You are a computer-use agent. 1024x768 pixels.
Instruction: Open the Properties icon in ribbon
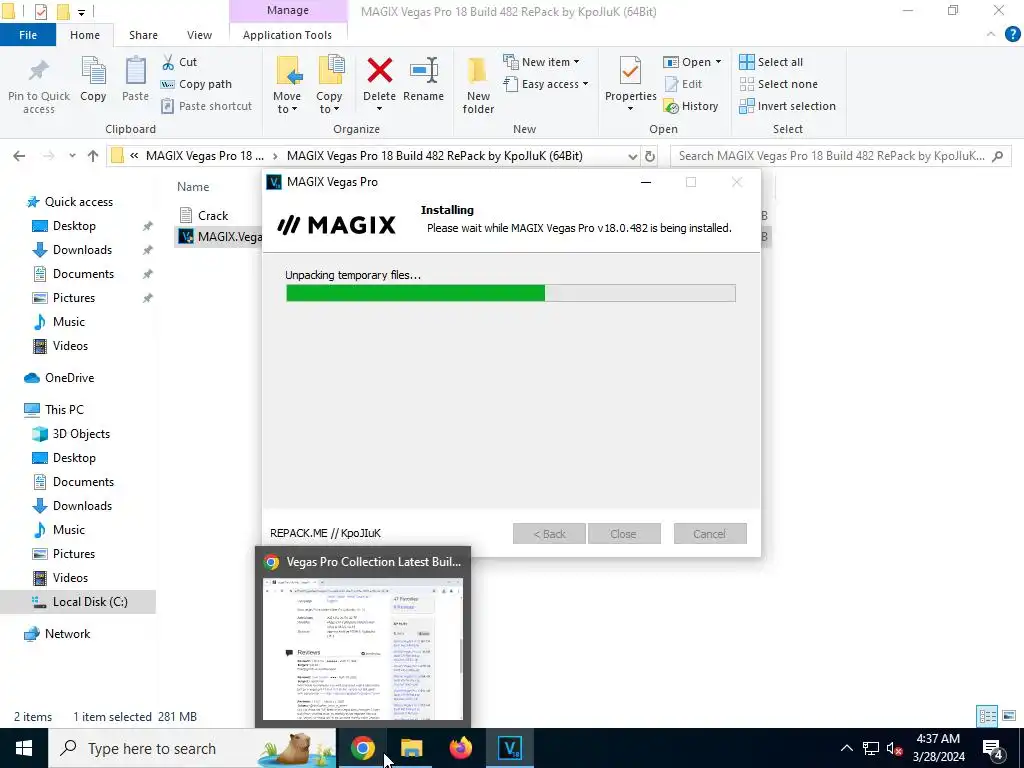tap(630, 71)
